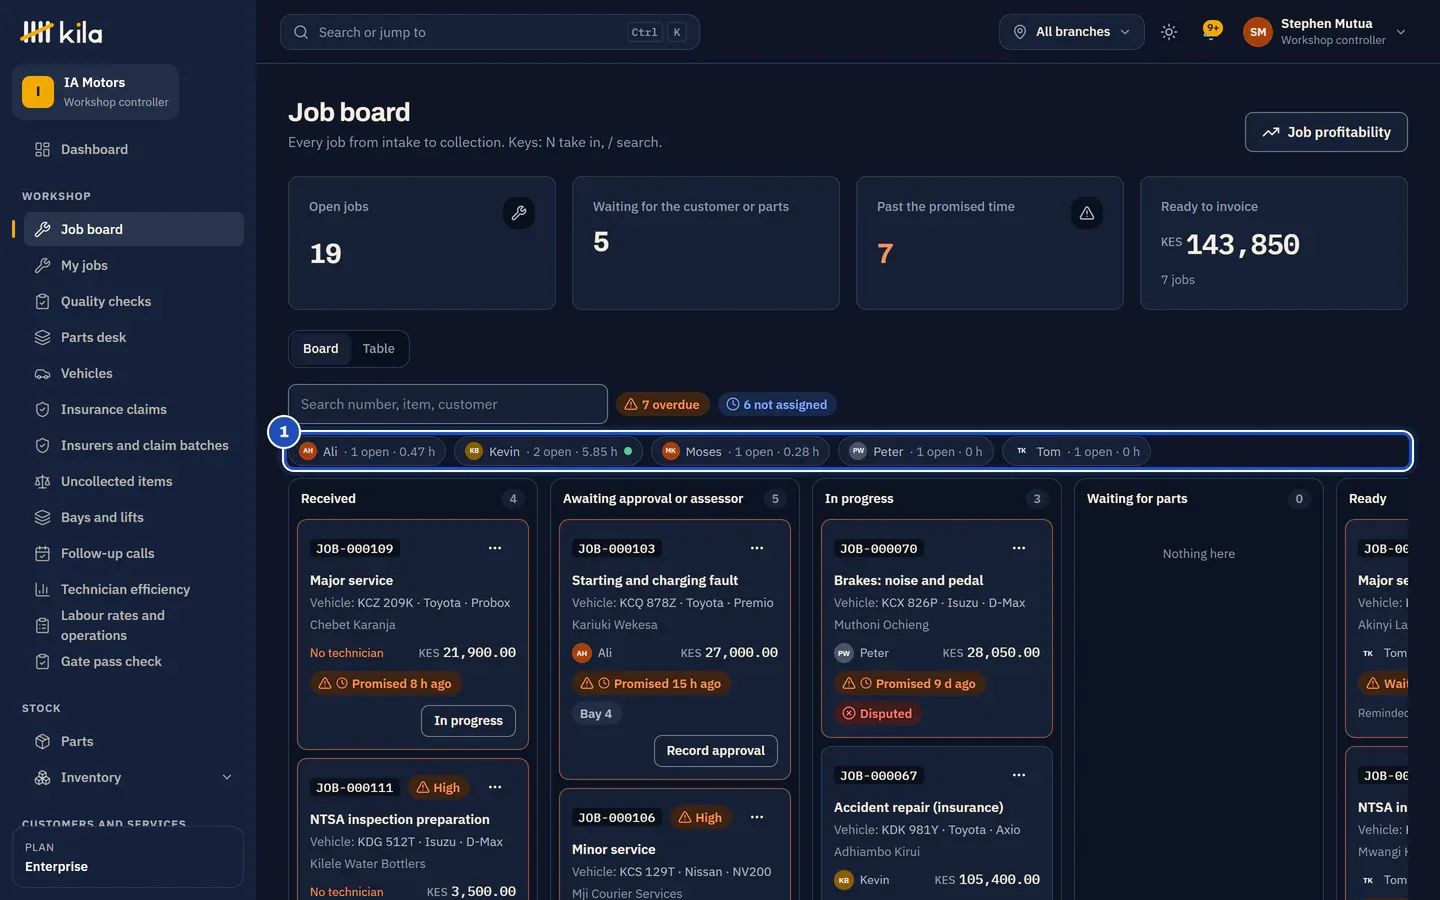
Task: Open Stephen Mutua user menu chevron
Action: point(1401,32)
